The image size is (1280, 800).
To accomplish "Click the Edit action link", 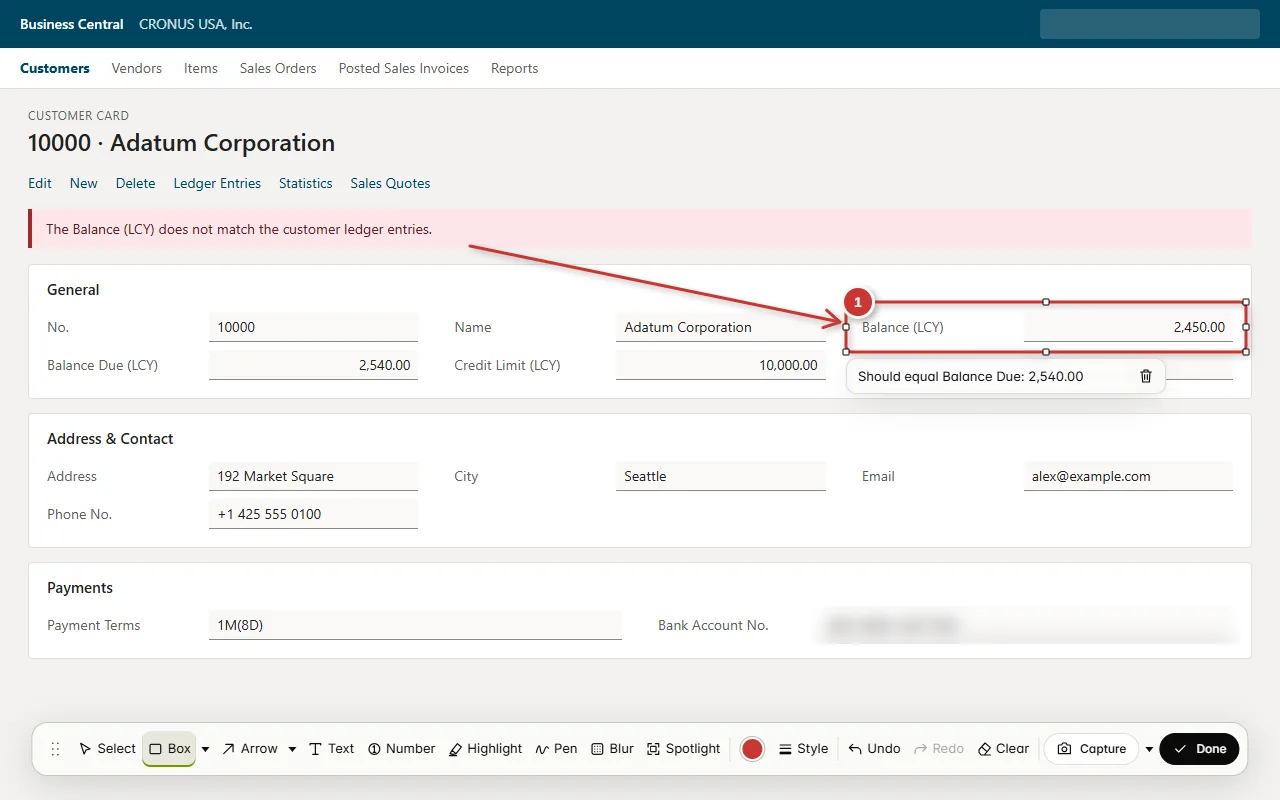I will [x=40, y=183].
